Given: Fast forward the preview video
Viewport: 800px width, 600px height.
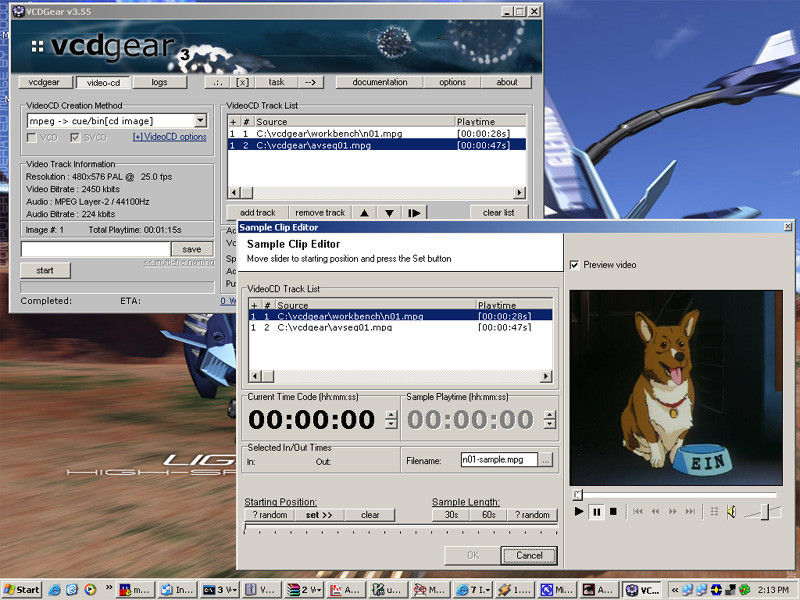Looking at the screenshot, I should coord(672,511).
